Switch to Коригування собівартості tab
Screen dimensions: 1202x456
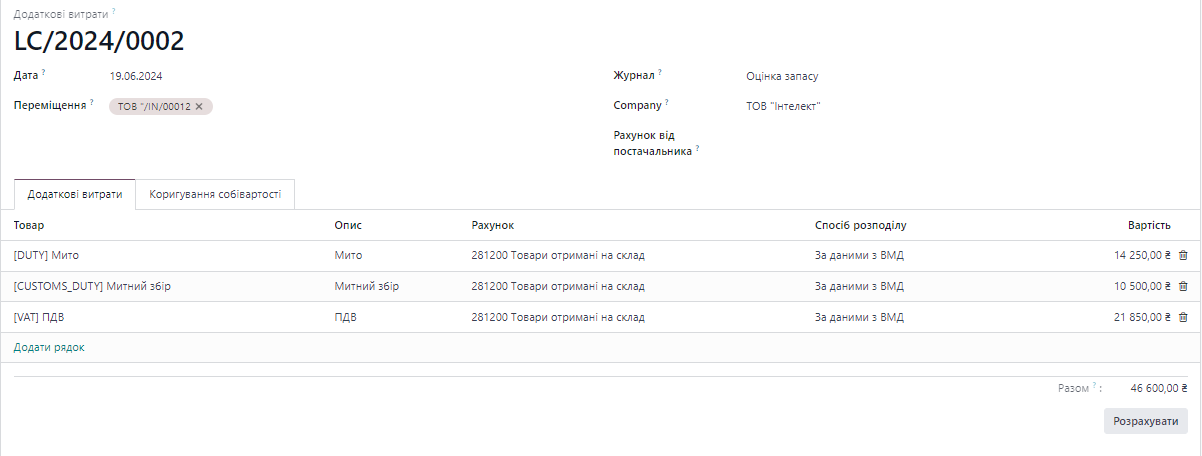(x=215, y=194)
